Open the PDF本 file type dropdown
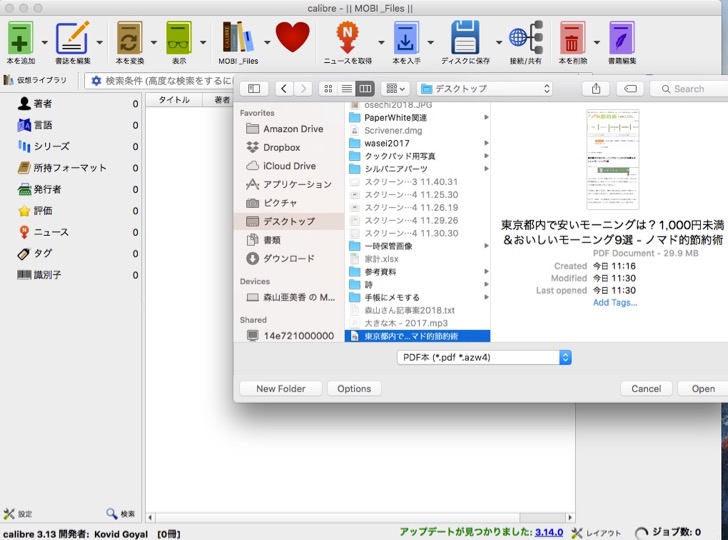Image resolution: width=728 pixels, height=540 pixels. click(484, 357)
